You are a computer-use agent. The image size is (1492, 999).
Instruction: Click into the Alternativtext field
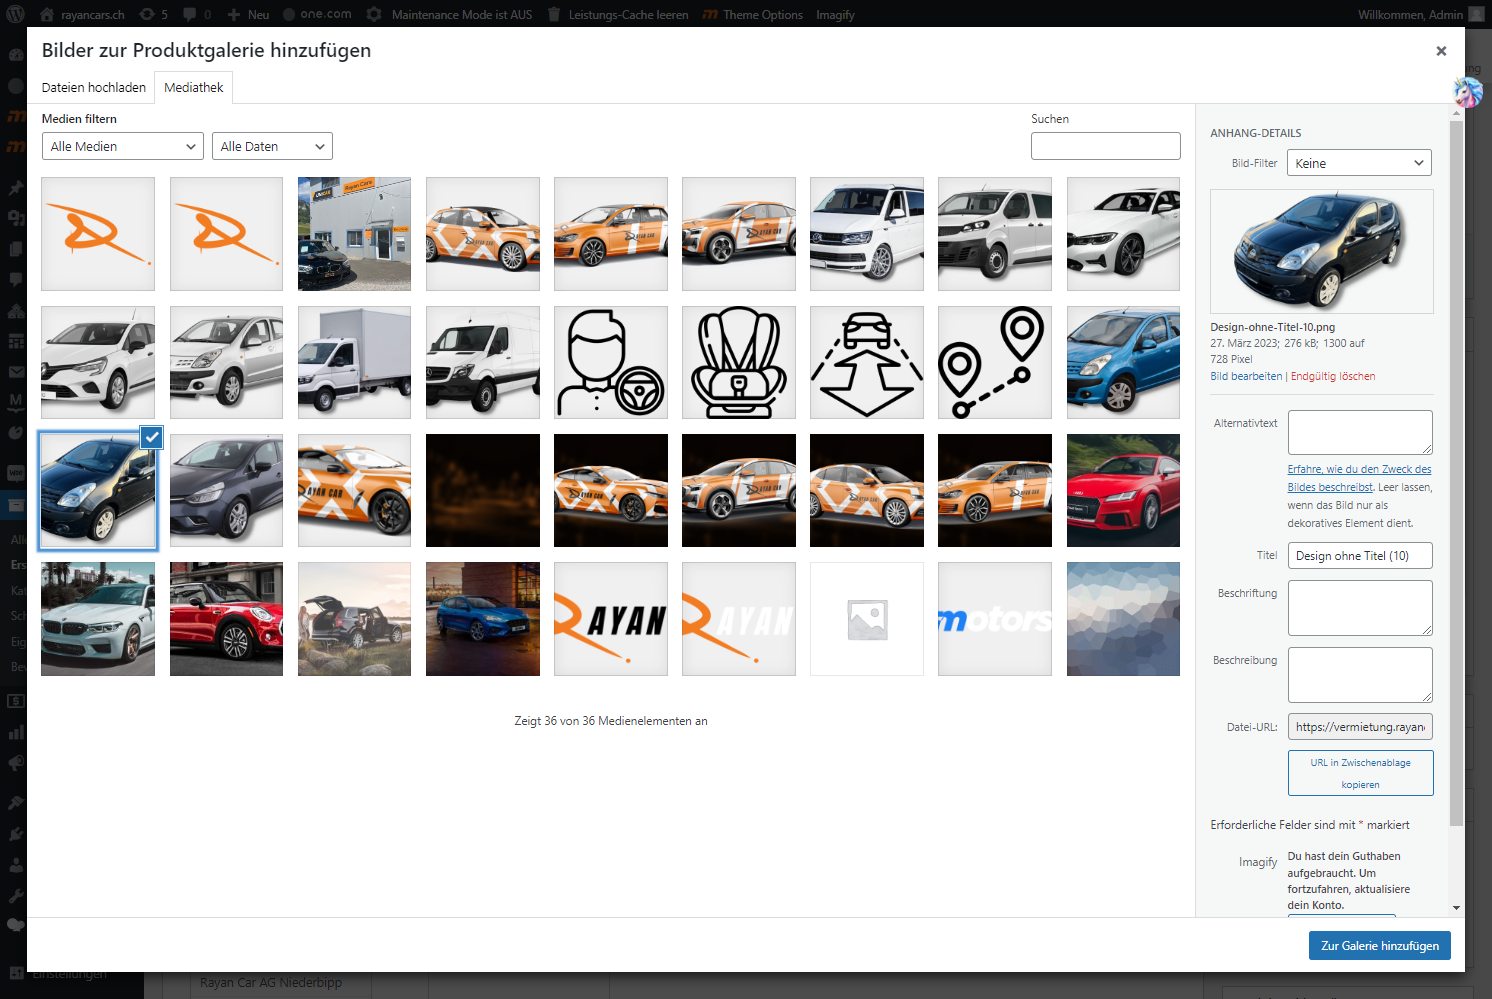[x=1360, y=432]
